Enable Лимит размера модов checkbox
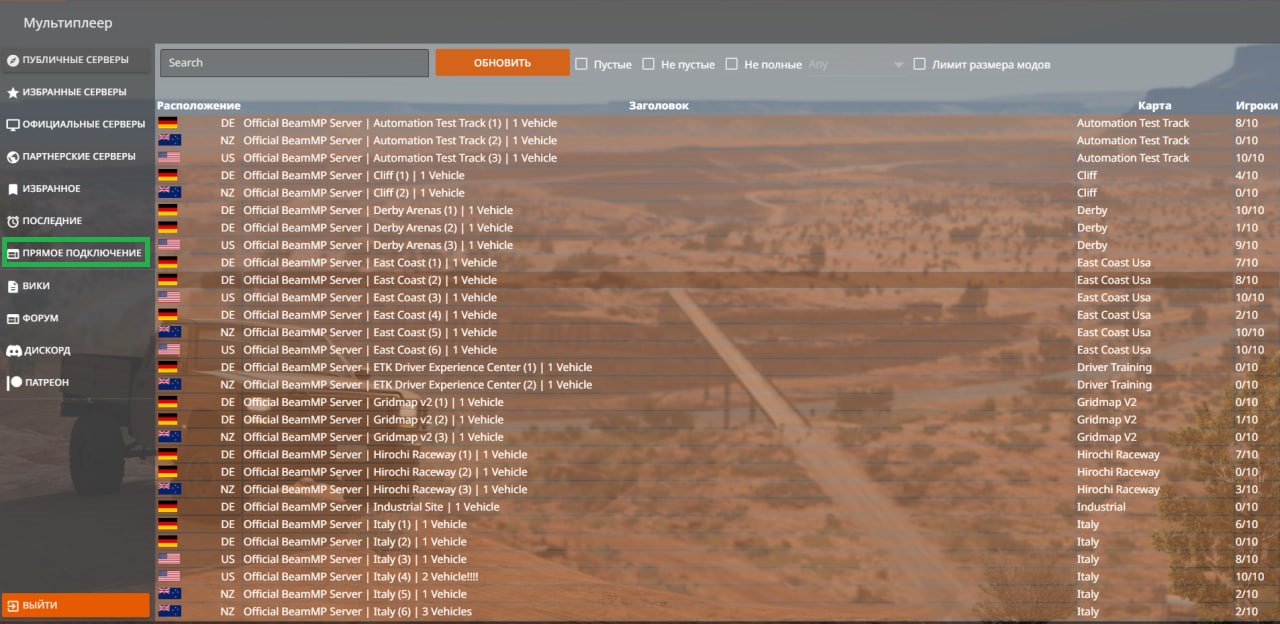This screenshot has width=1280, height=624. 920,64
